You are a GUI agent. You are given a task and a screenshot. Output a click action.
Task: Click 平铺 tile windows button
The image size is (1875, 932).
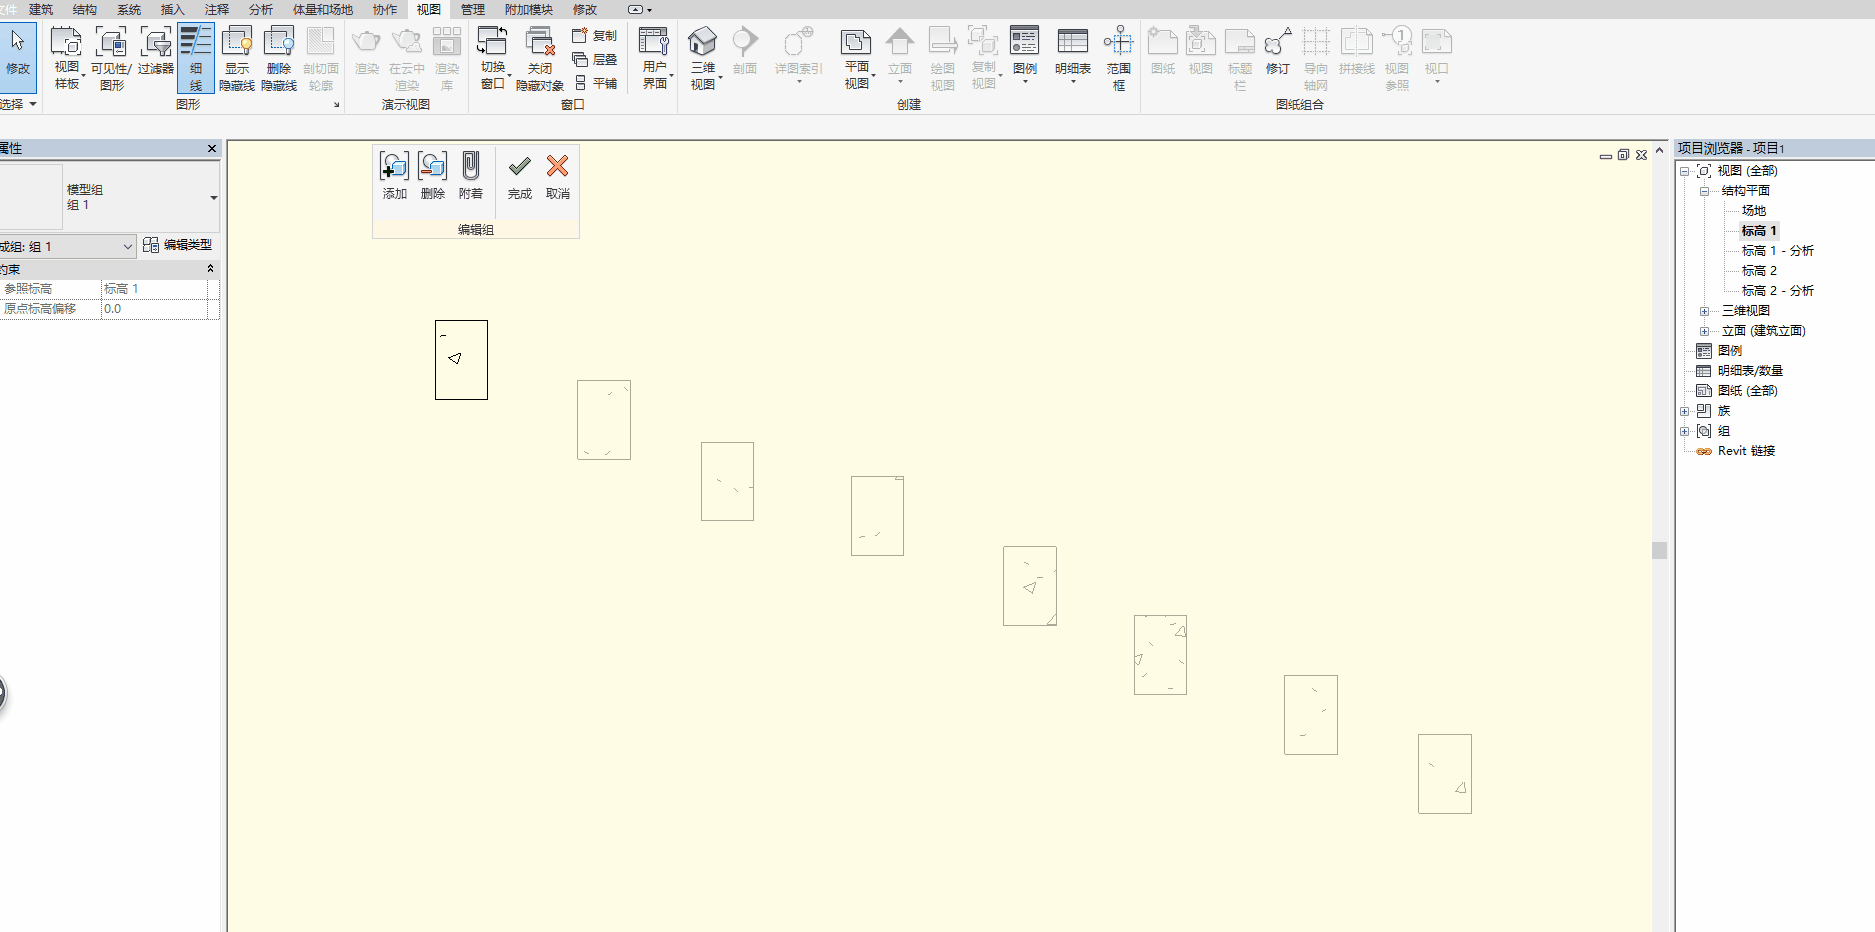point(594,83)
